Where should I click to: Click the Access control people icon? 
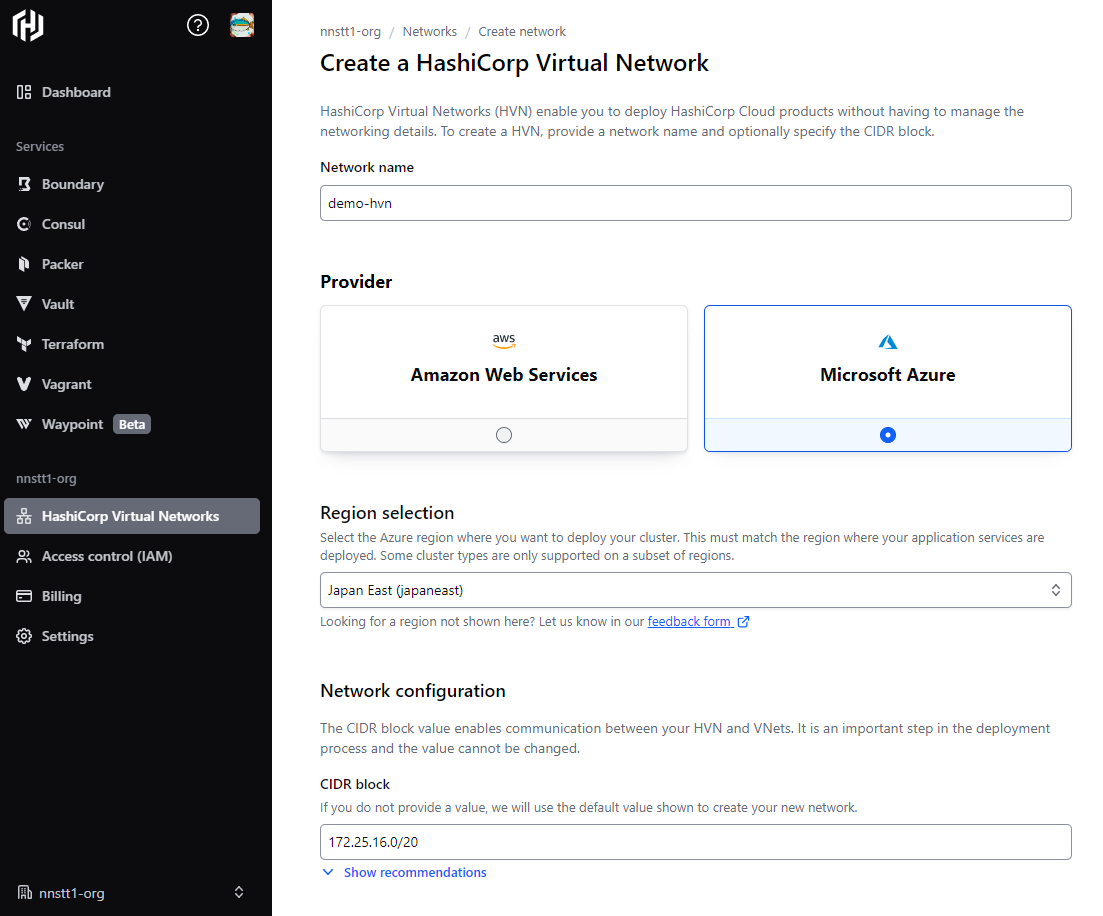(x=24, y=556)
